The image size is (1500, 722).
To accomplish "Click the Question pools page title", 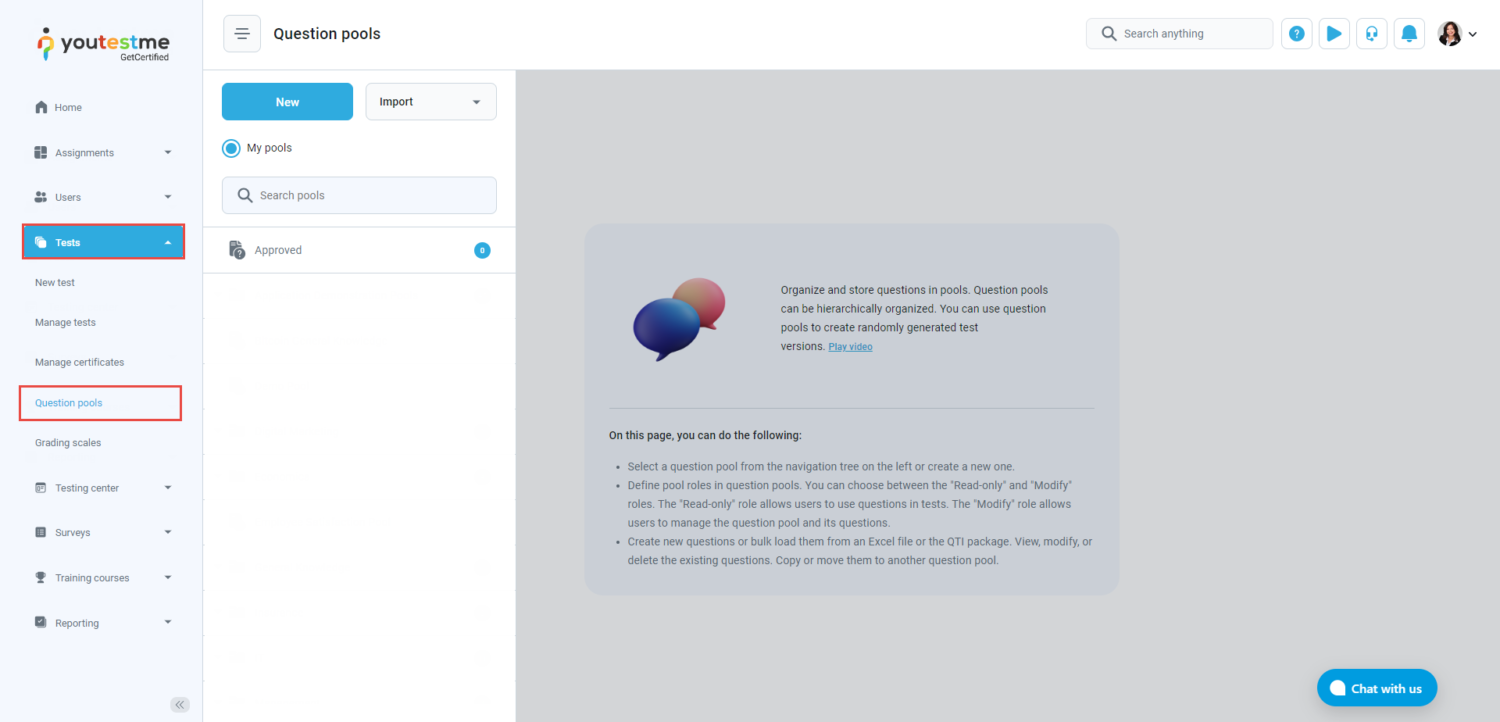I will tap(327, 34).
